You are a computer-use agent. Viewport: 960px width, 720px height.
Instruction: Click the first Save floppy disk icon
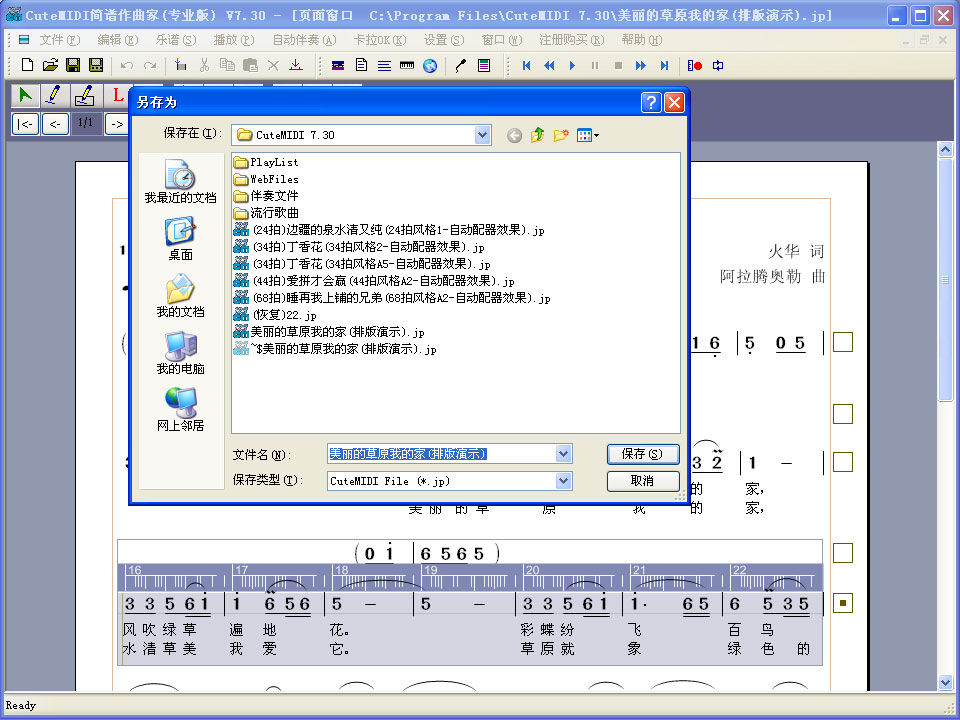click(73, 65)
